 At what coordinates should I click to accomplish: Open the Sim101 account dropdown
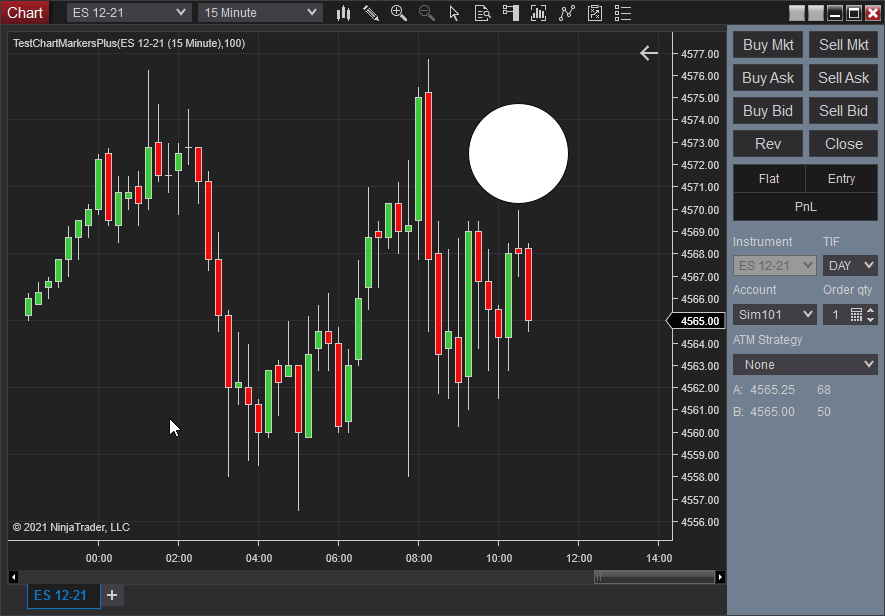click(x=774, y=313)
